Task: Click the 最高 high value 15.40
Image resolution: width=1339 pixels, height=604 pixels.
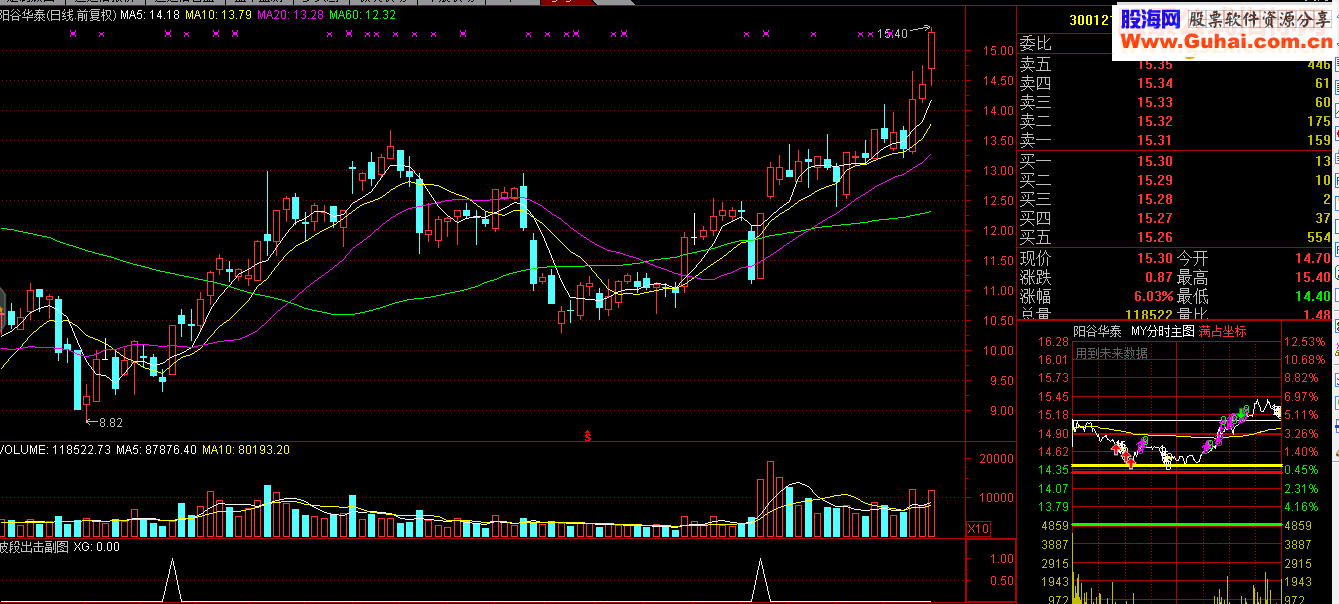Action: point(1313,277)
